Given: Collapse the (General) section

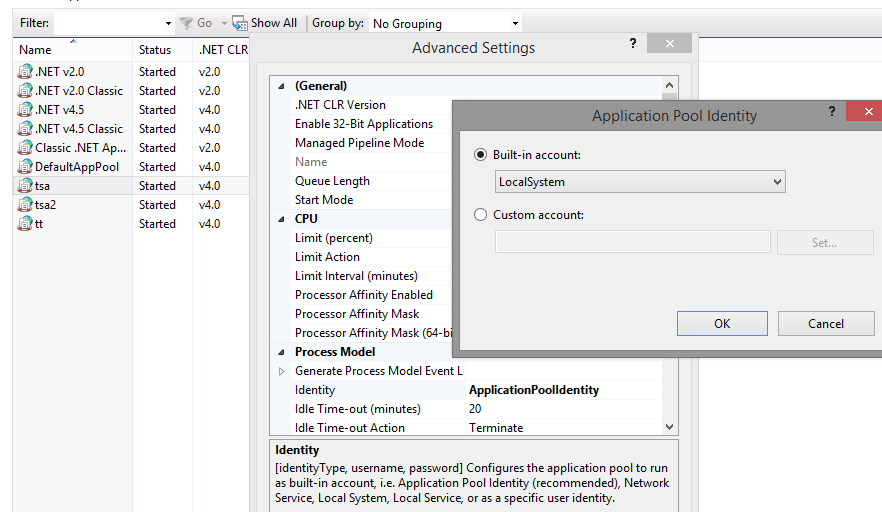Looking at the screenshot, I should tap(281, 86).
